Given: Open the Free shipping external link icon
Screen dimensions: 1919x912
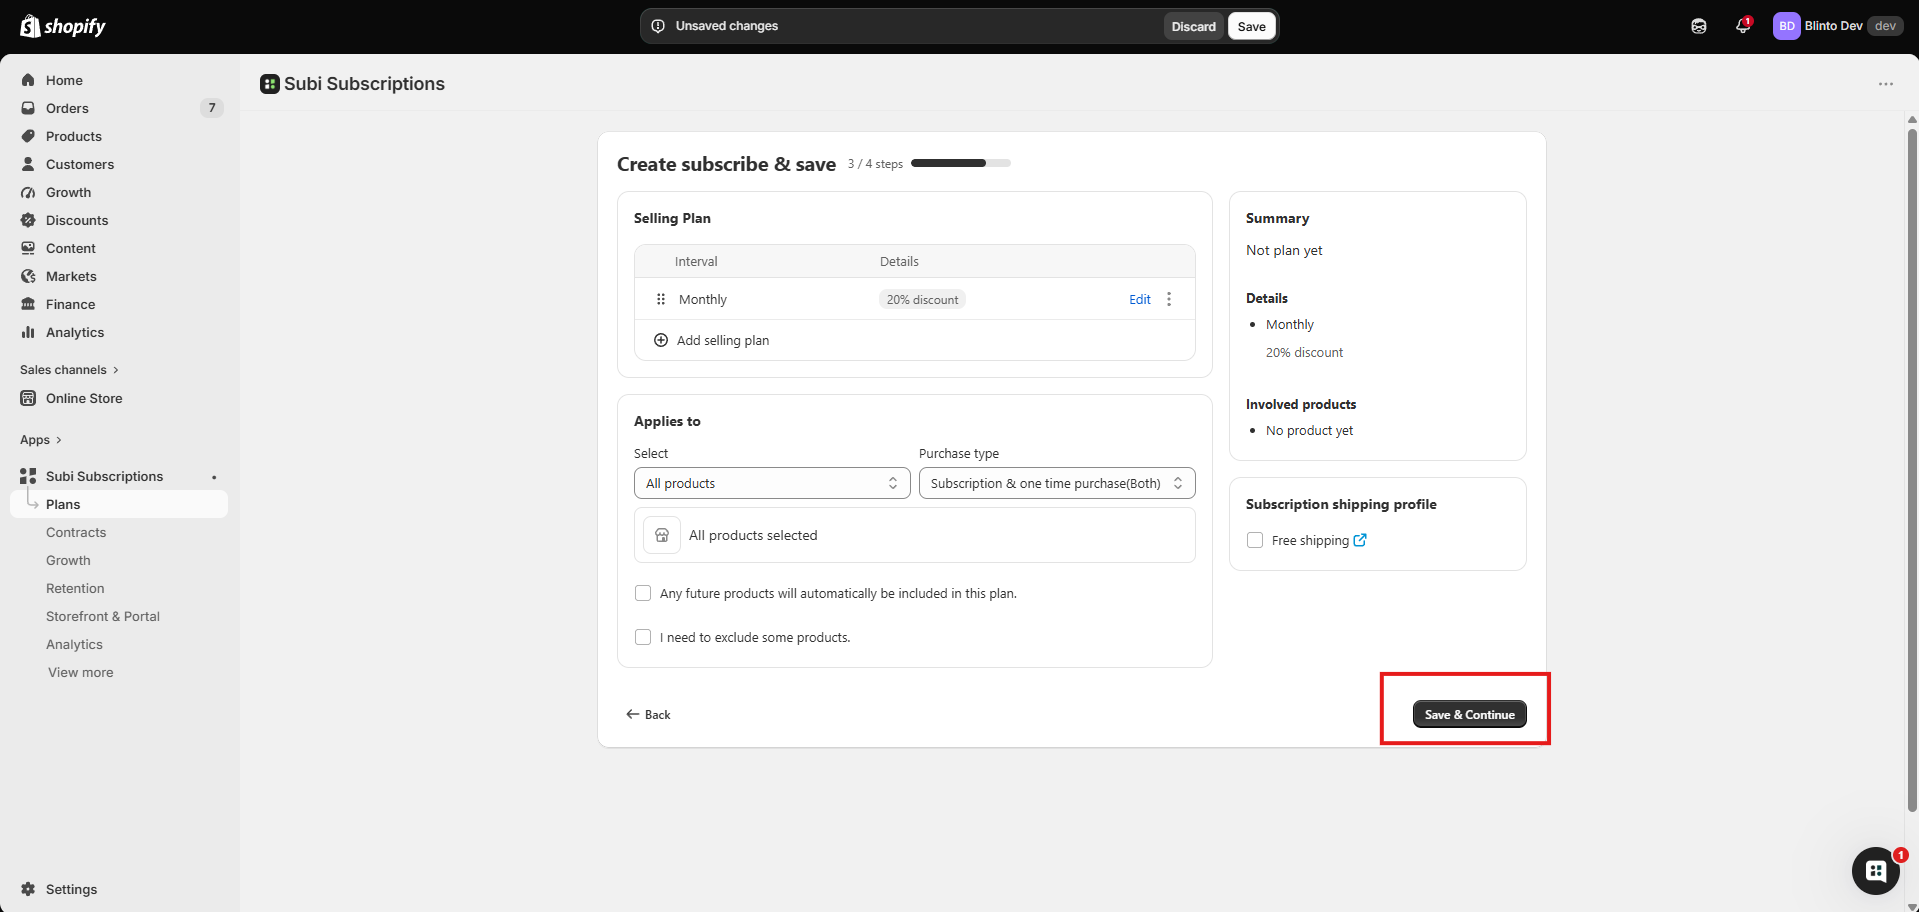Looking at the screenshot, I should click(1360, 540).
